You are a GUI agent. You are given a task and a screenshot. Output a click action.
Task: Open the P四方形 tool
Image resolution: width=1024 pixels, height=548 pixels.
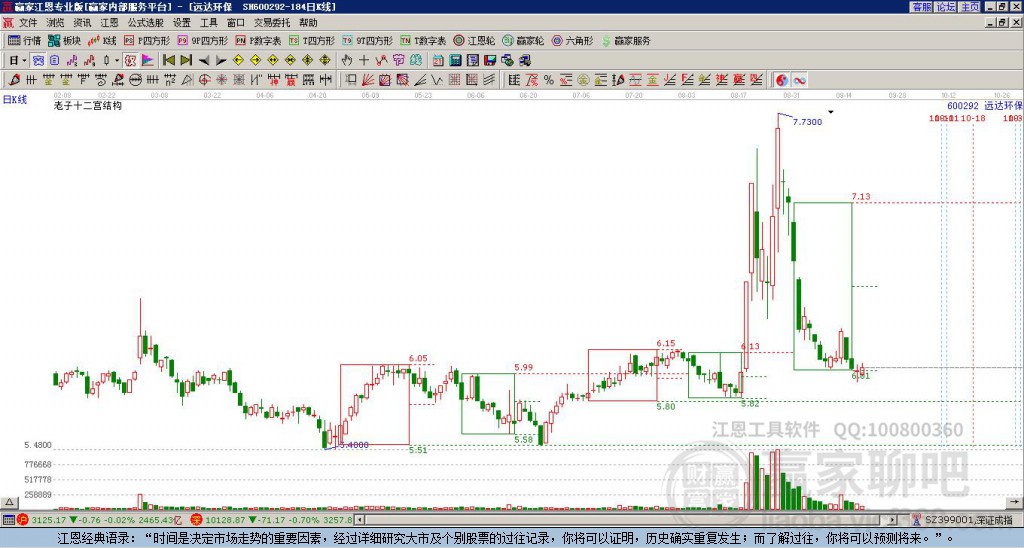pyautogui.click(x=147, y=40)
